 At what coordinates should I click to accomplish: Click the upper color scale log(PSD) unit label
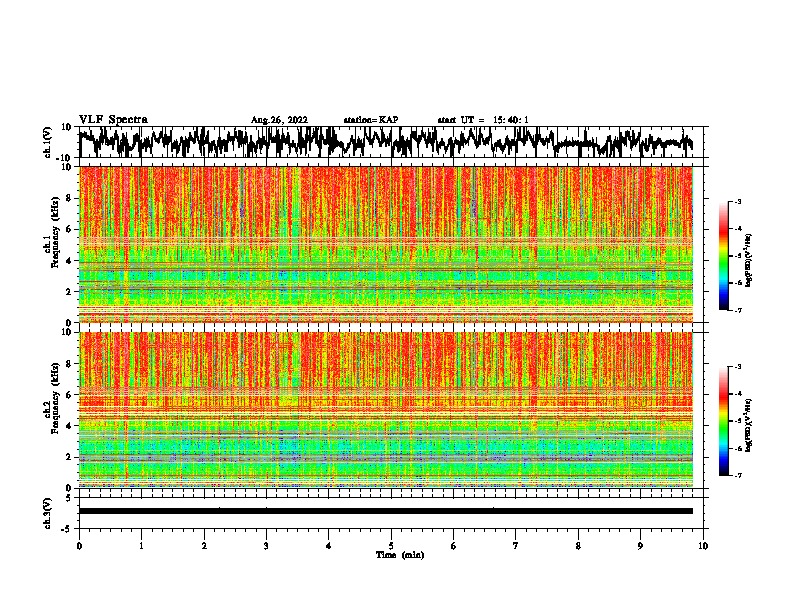(x=749, y=260)
